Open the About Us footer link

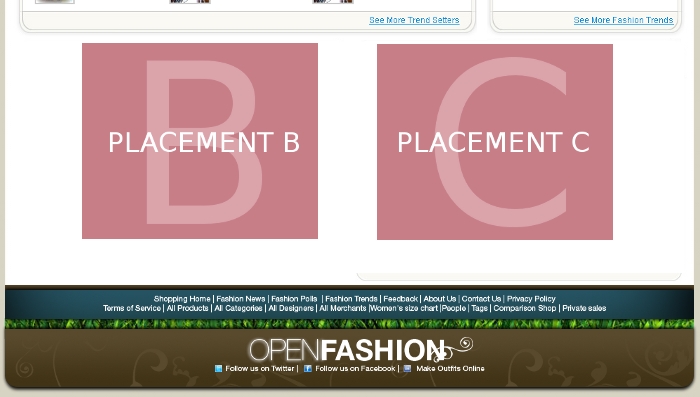tap(440, 299)
